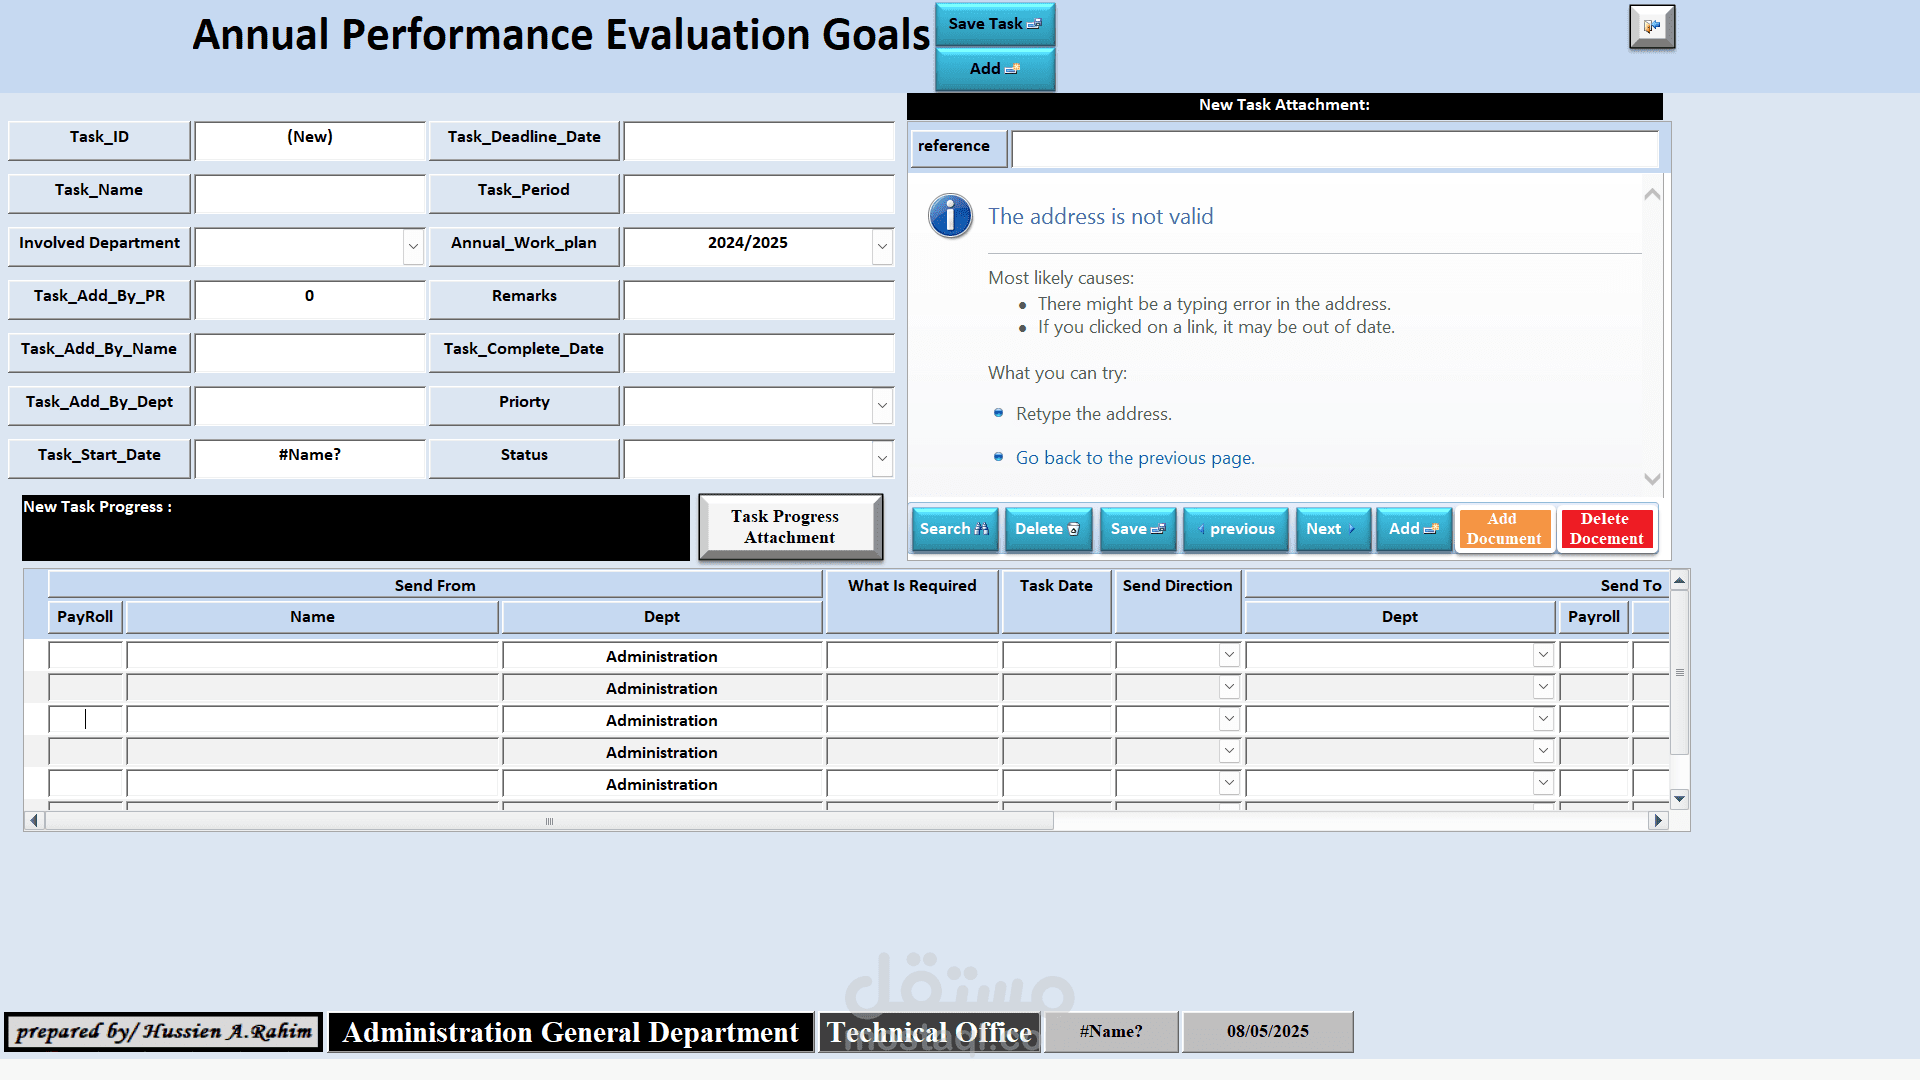Click Add button beside Next
This screenshot has width=1920, height=1080.
coord(1414,529)
